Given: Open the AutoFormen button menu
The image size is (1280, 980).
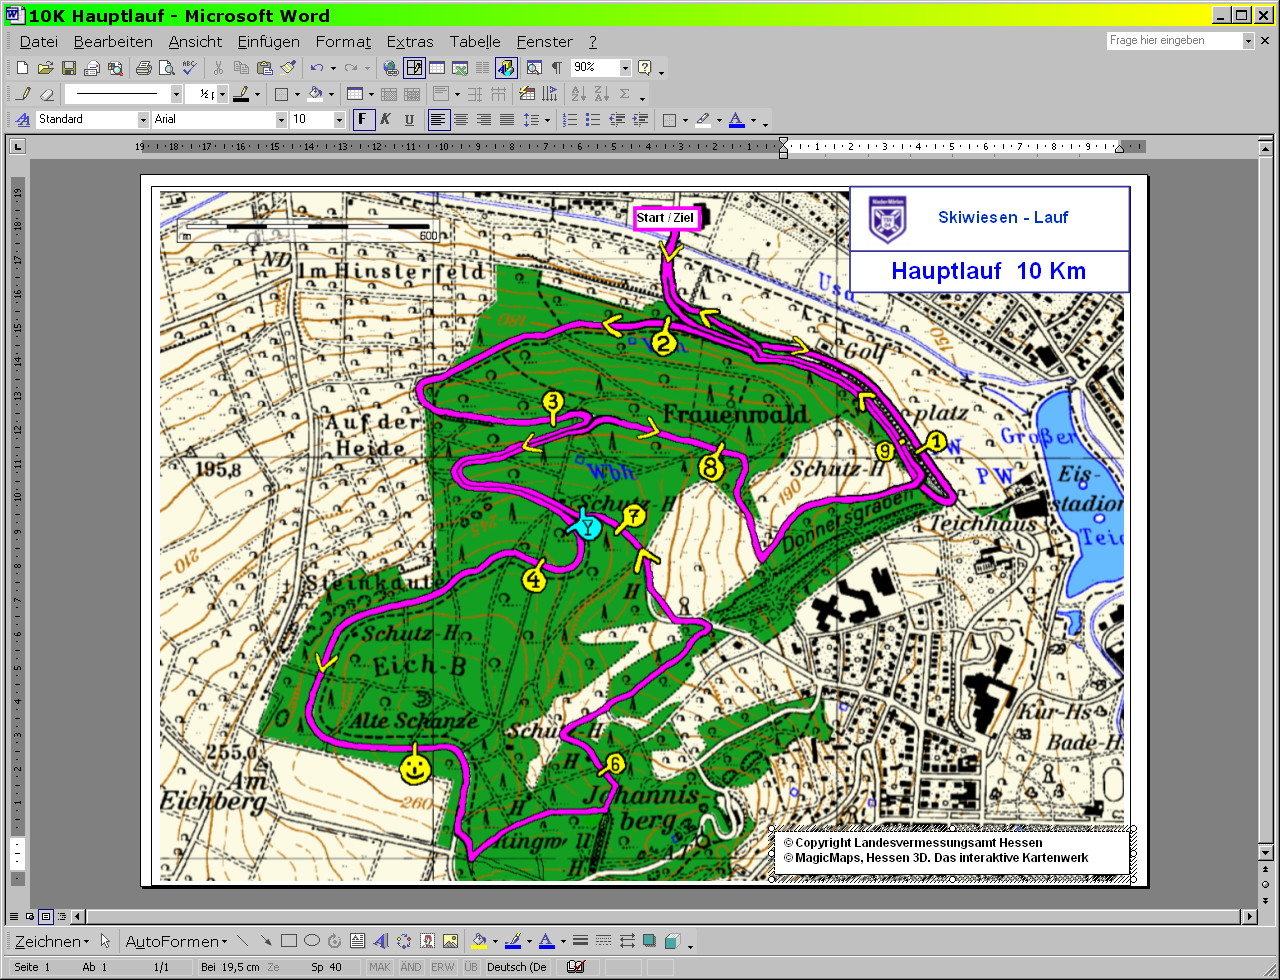Looking at the screenshot, I should (x=175, y=941).
